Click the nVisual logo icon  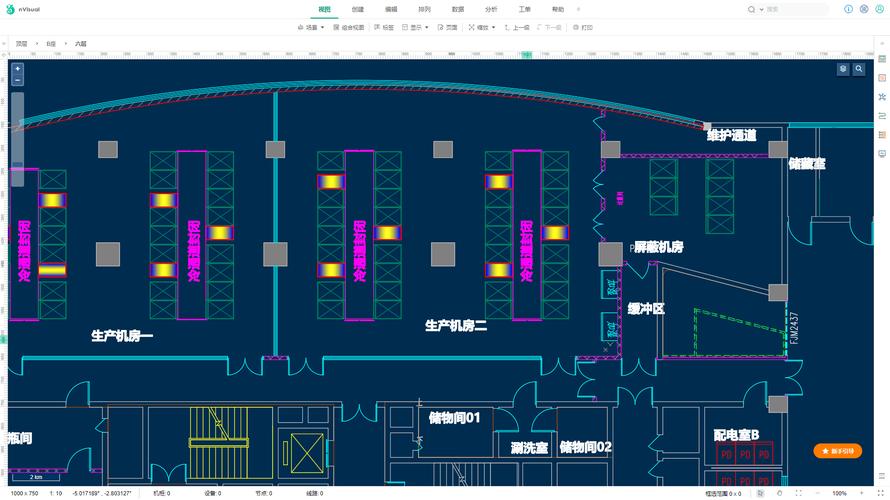(x=10, y=9)
